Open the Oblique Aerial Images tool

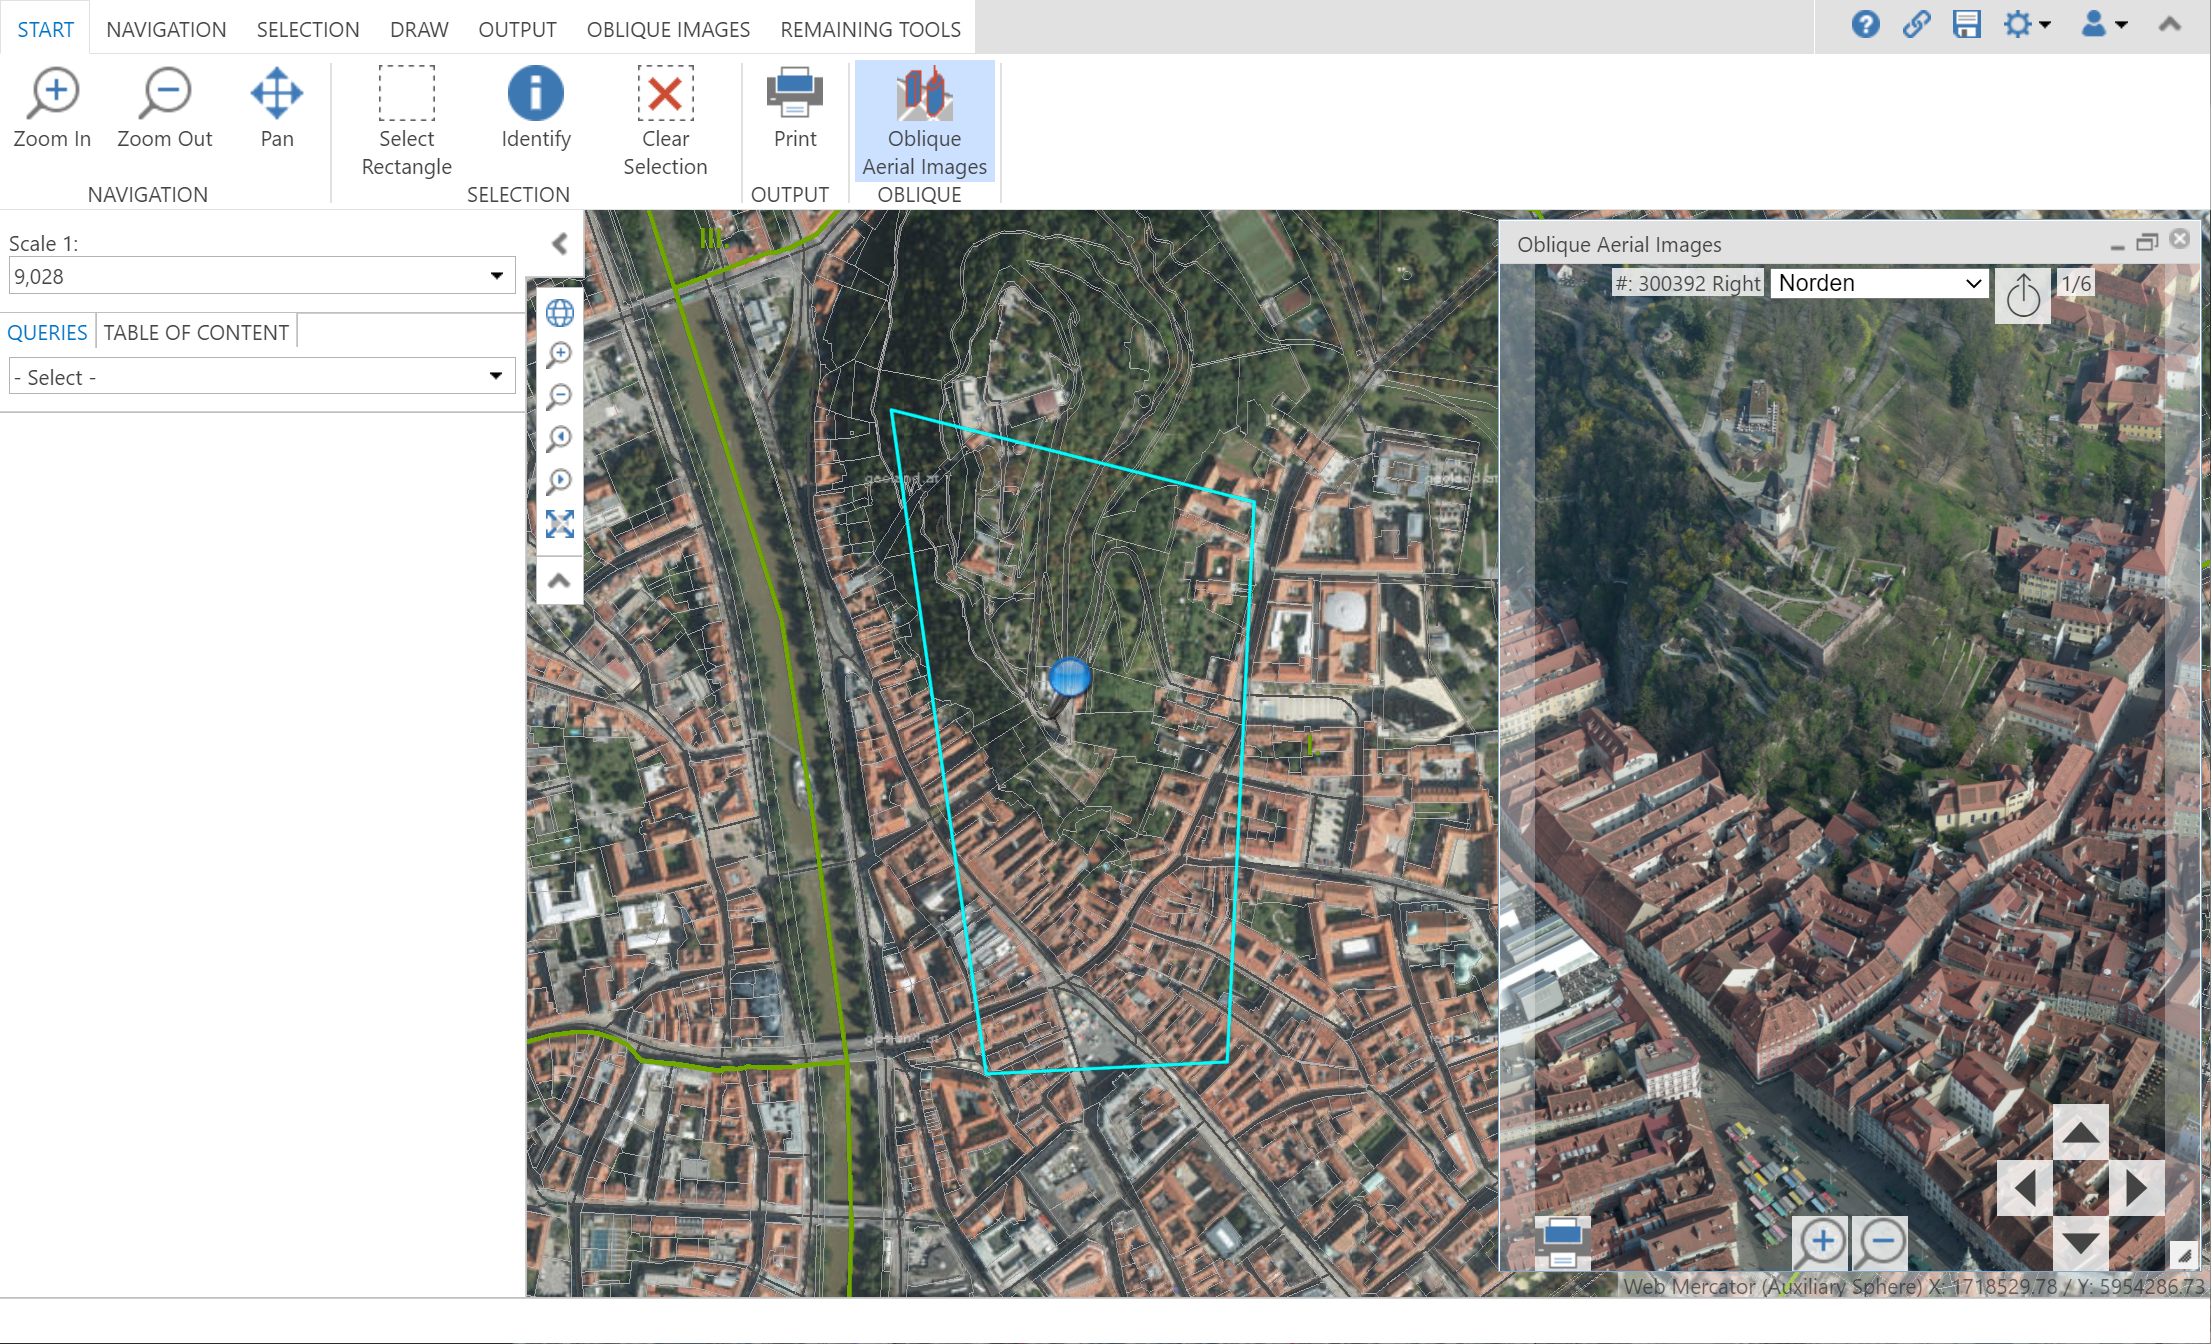click(923, 120)
